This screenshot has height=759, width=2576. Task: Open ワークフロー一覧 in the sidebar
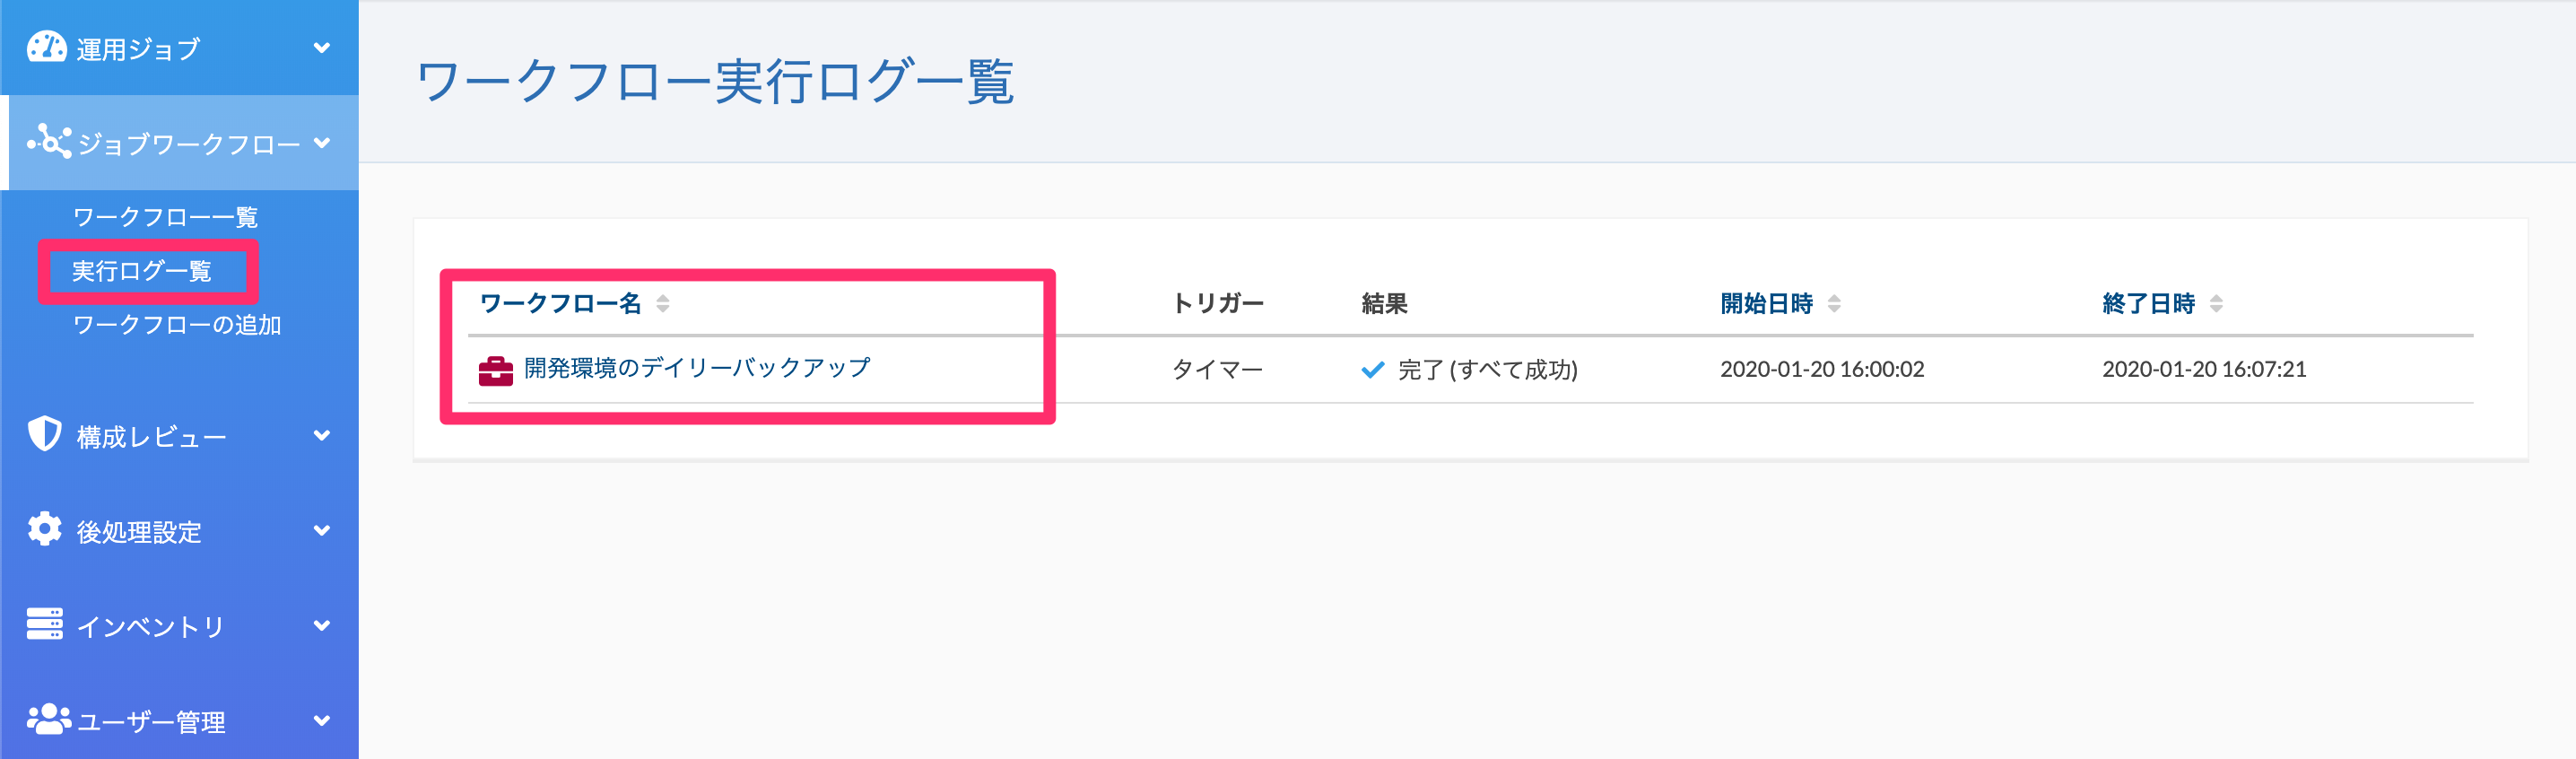[x=166, y=217]
